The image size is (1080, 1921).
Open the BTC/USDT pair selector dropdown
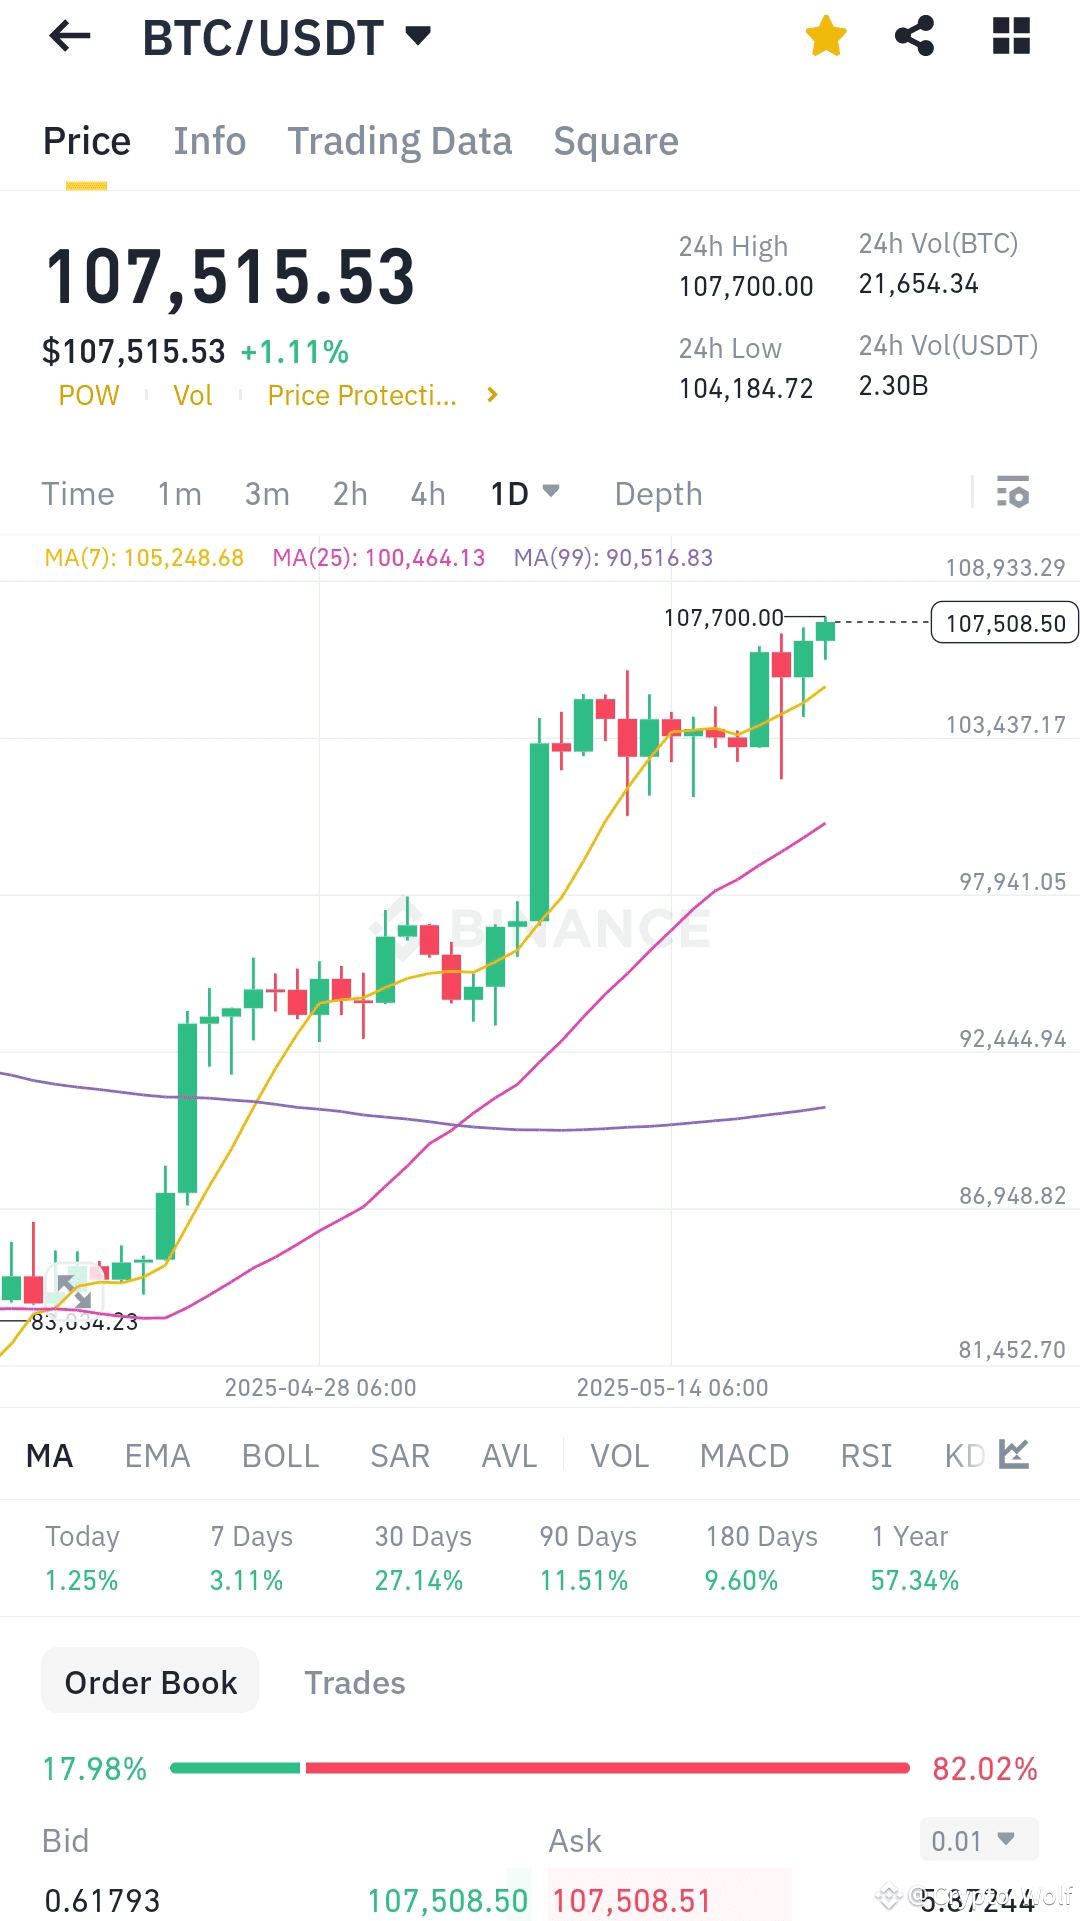pos(417,36)
